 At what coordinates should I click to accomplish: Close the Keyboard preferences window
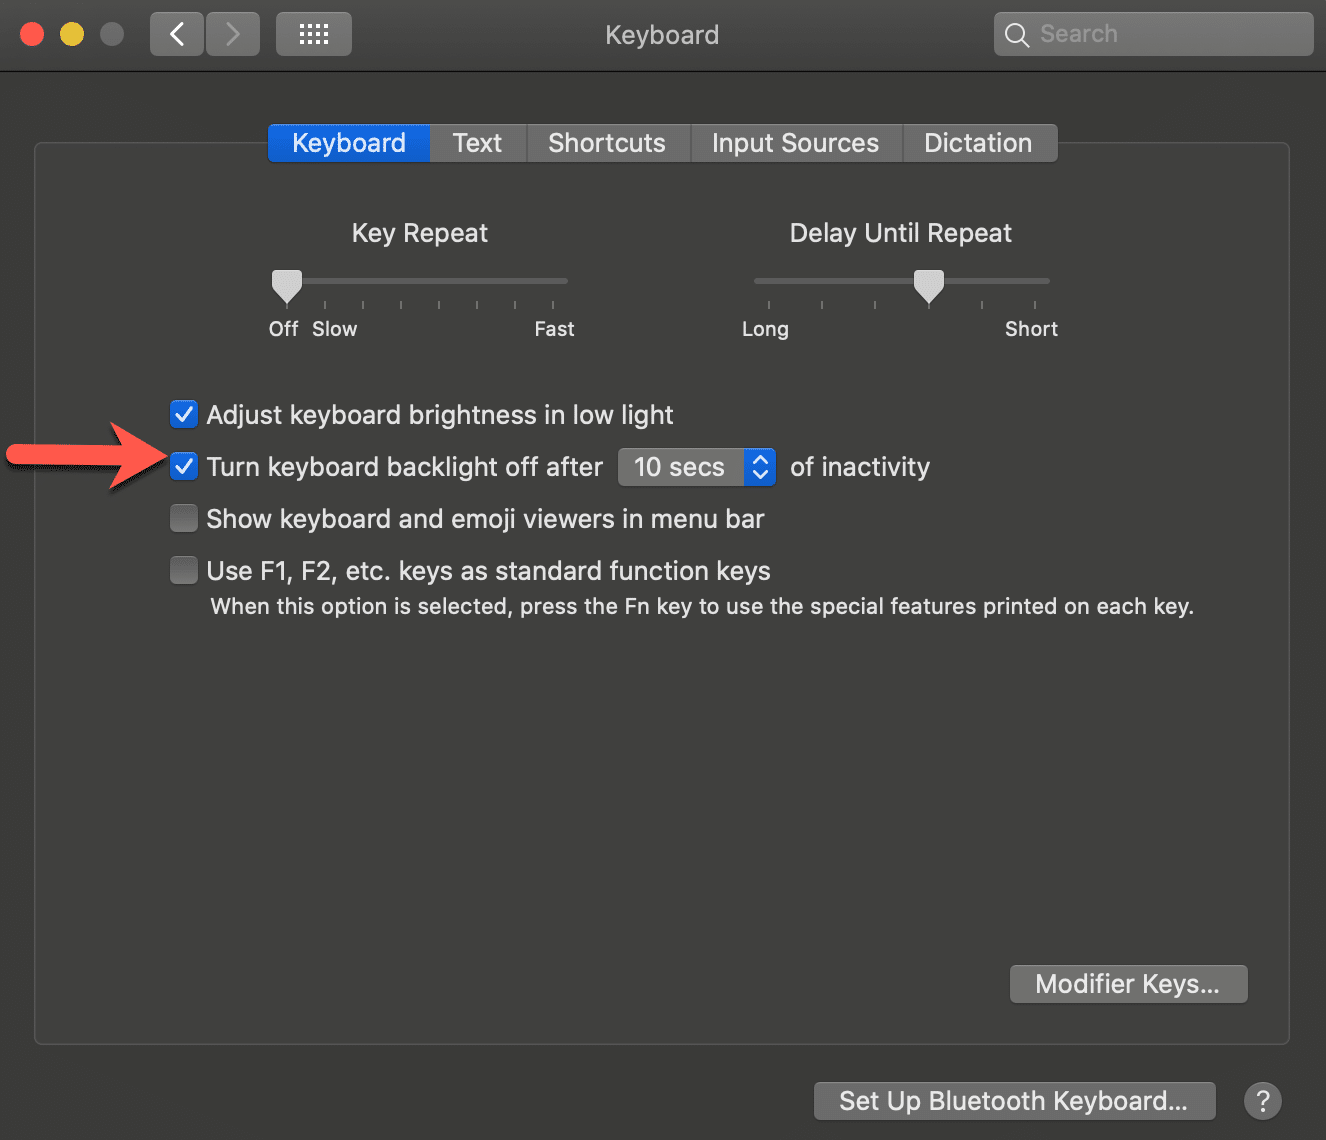(x=32, y=35)
